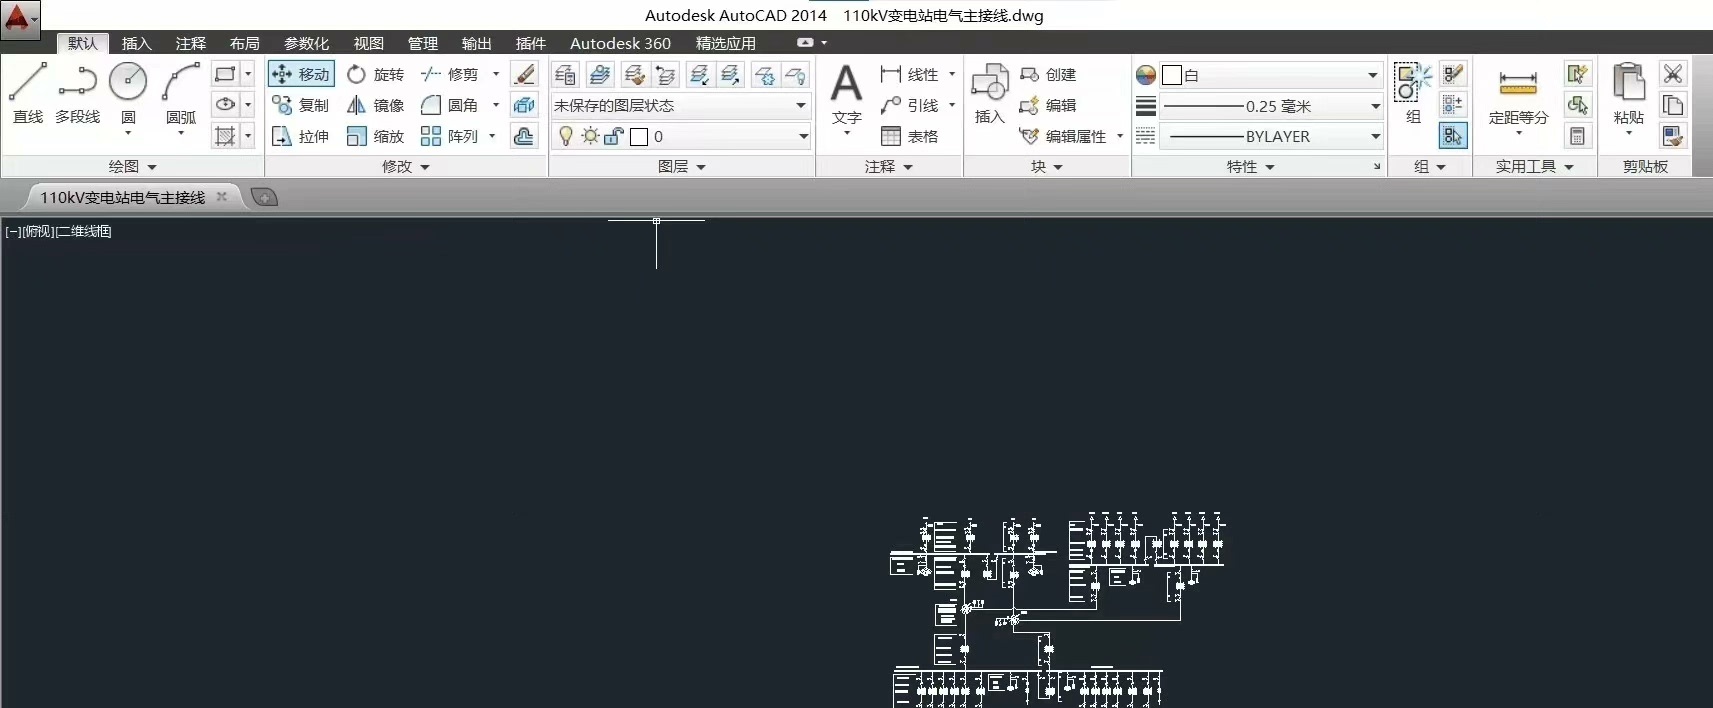Click the 文字 text tool
The image size is (1713, 708).
(847, 97)
